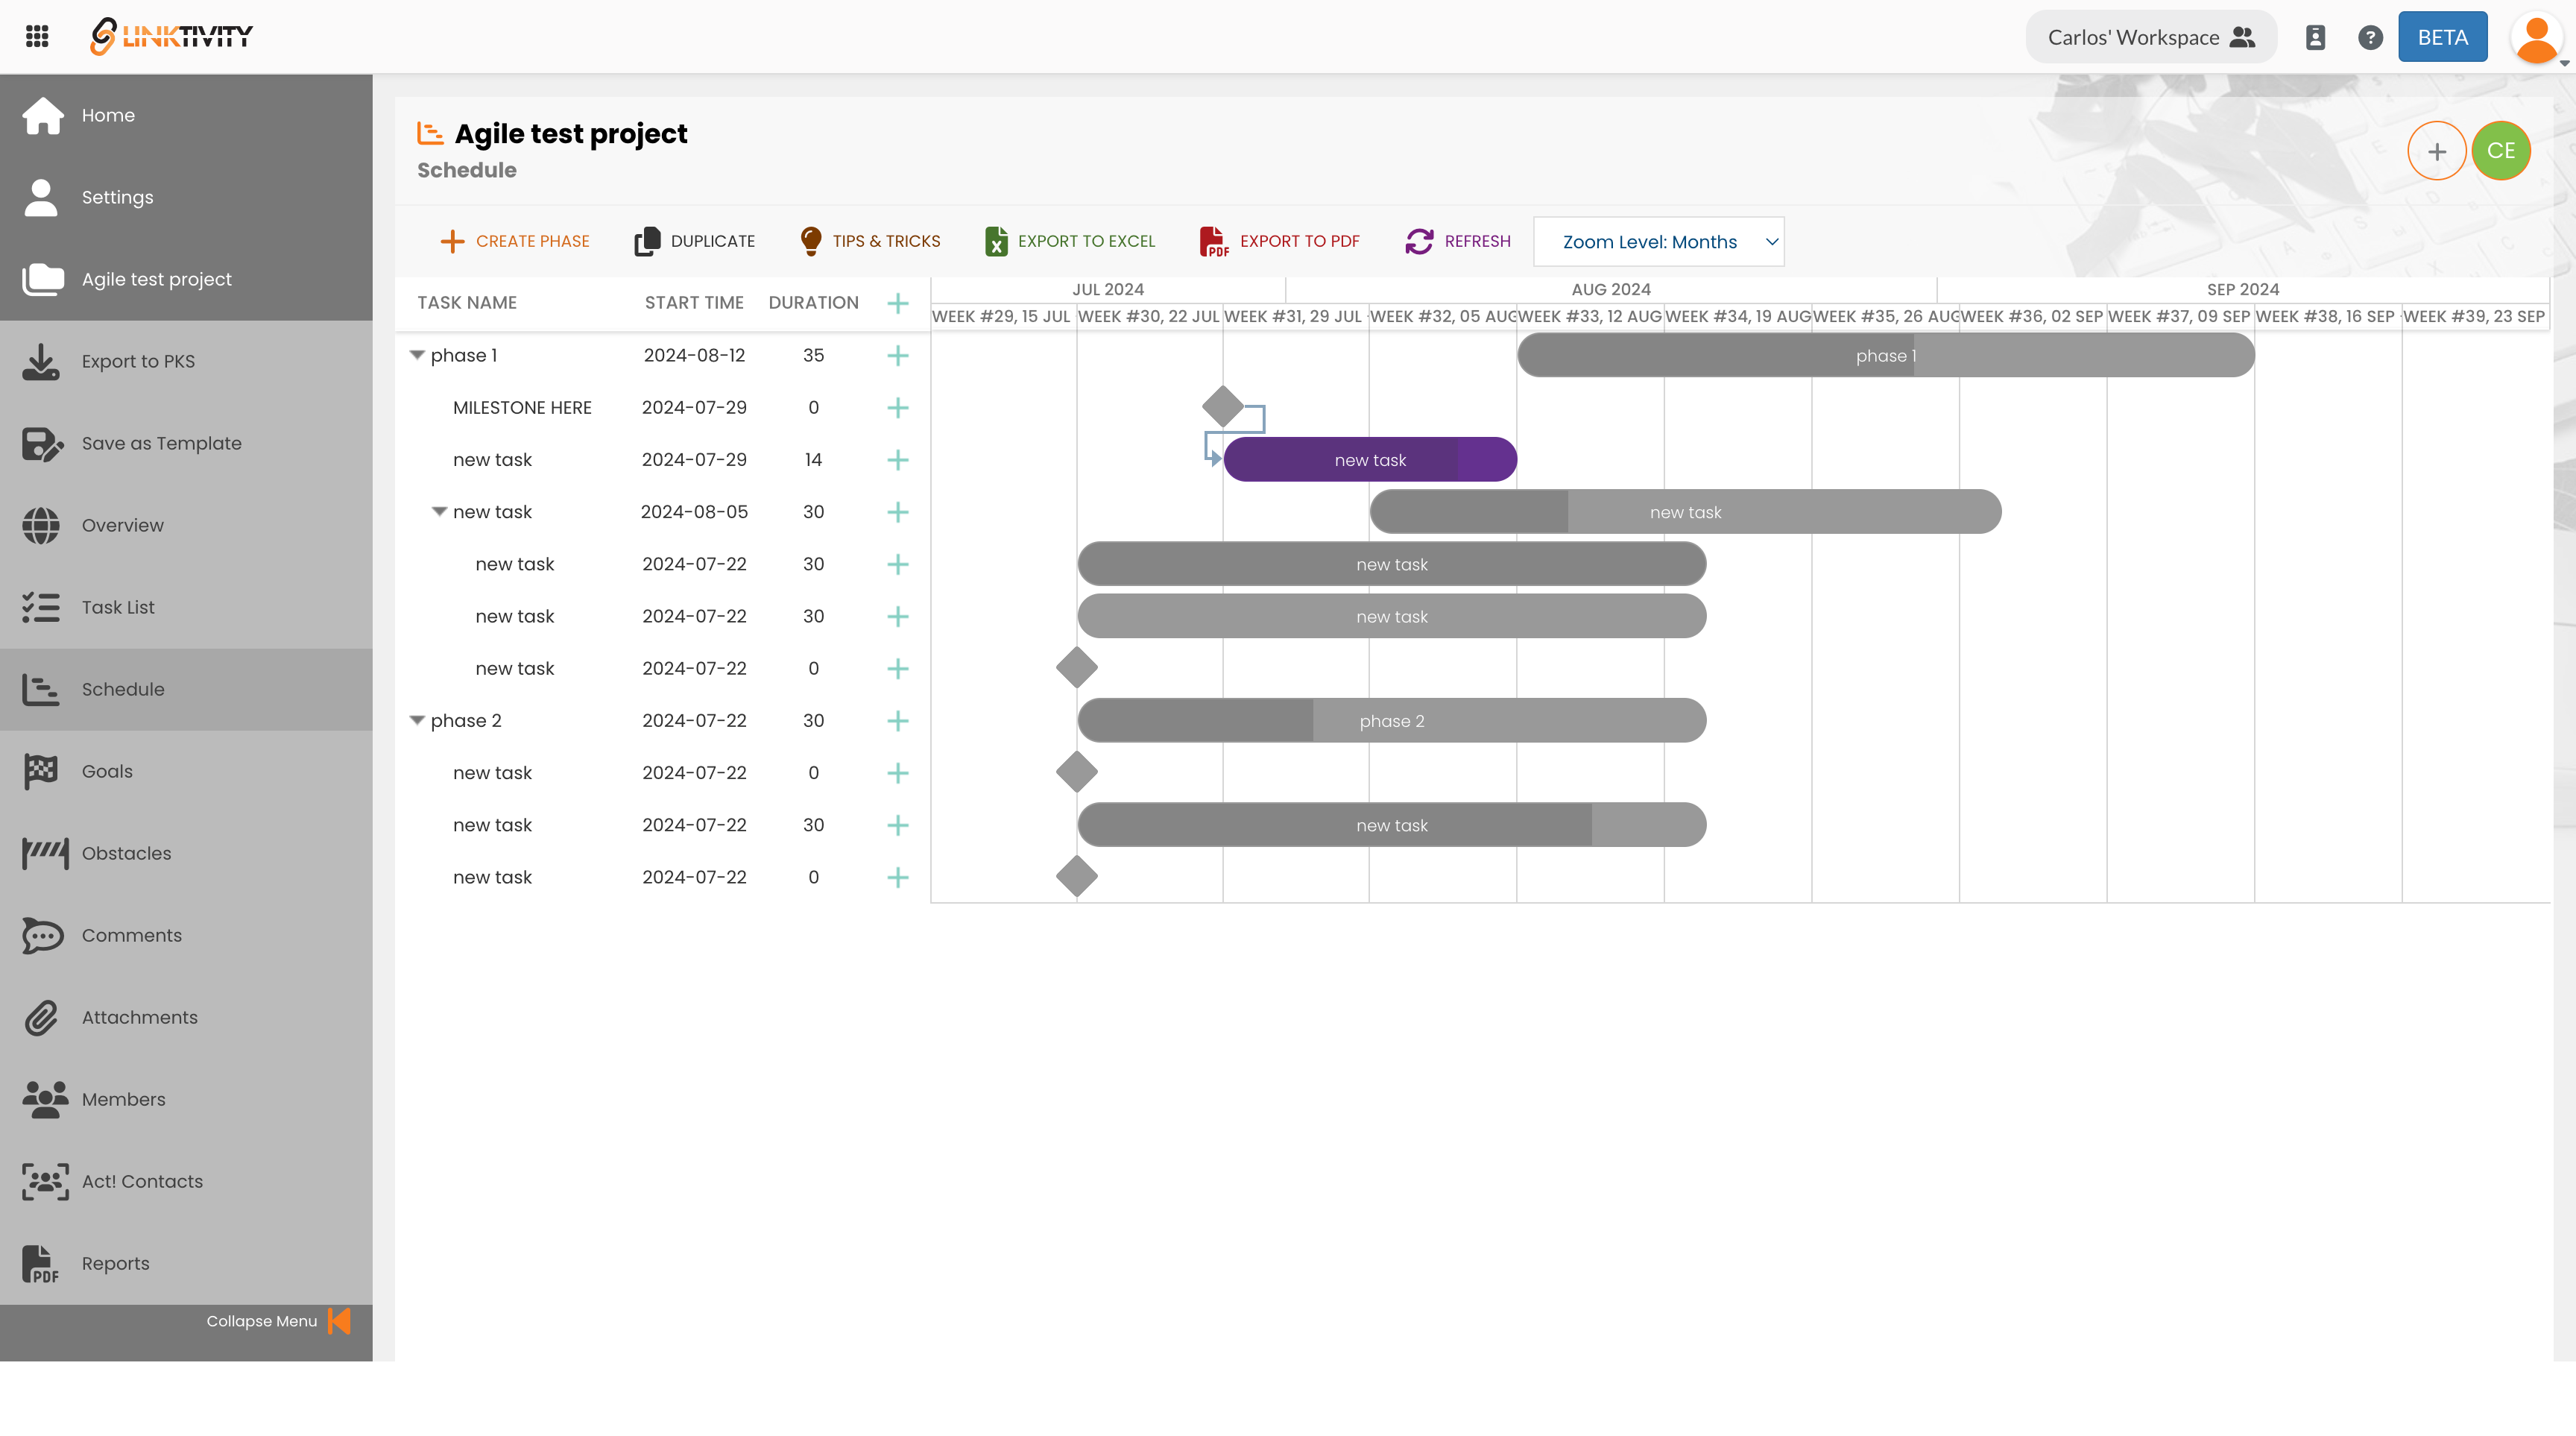Click Duplicate toolbar button

(x=695, y=241)
